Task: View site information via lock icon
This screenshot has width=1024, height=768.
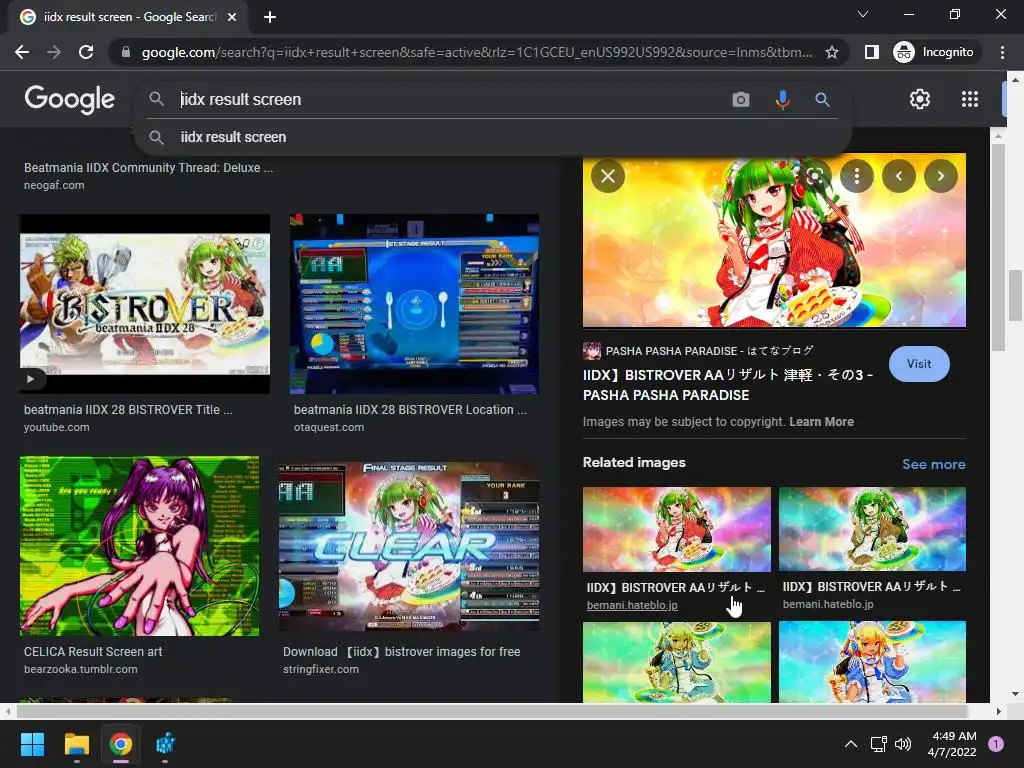Action: [x=126, y=52]
